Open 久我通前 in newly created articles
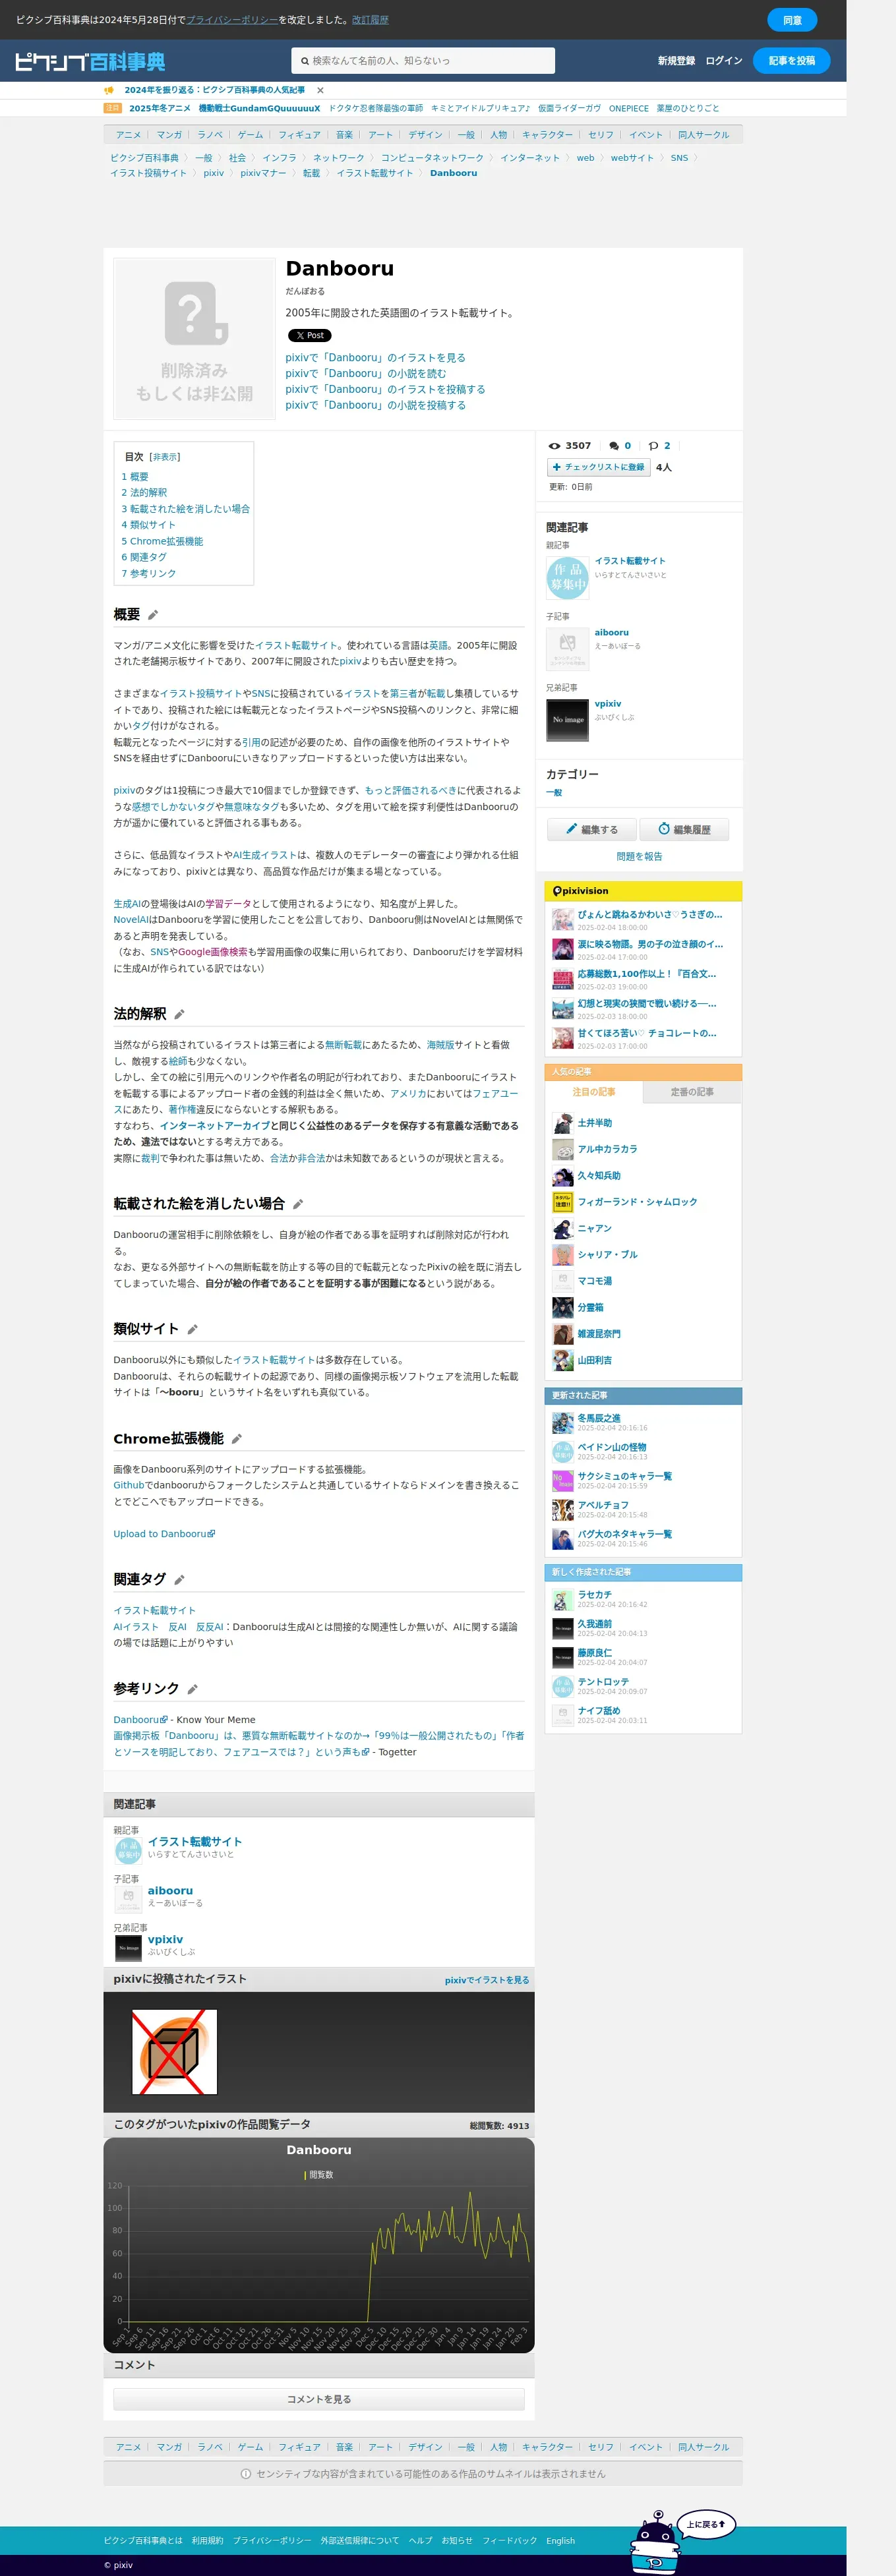This screenshot has height=2576, width=896. (594, 1624)
